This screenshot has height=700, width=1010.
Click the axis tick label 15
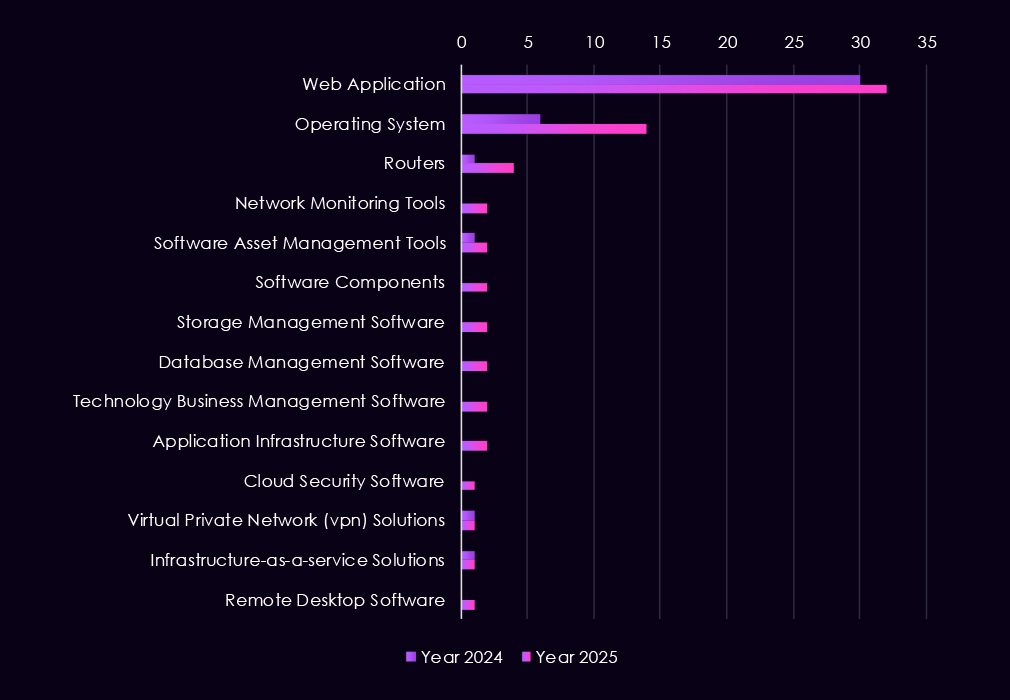(660, 43)
